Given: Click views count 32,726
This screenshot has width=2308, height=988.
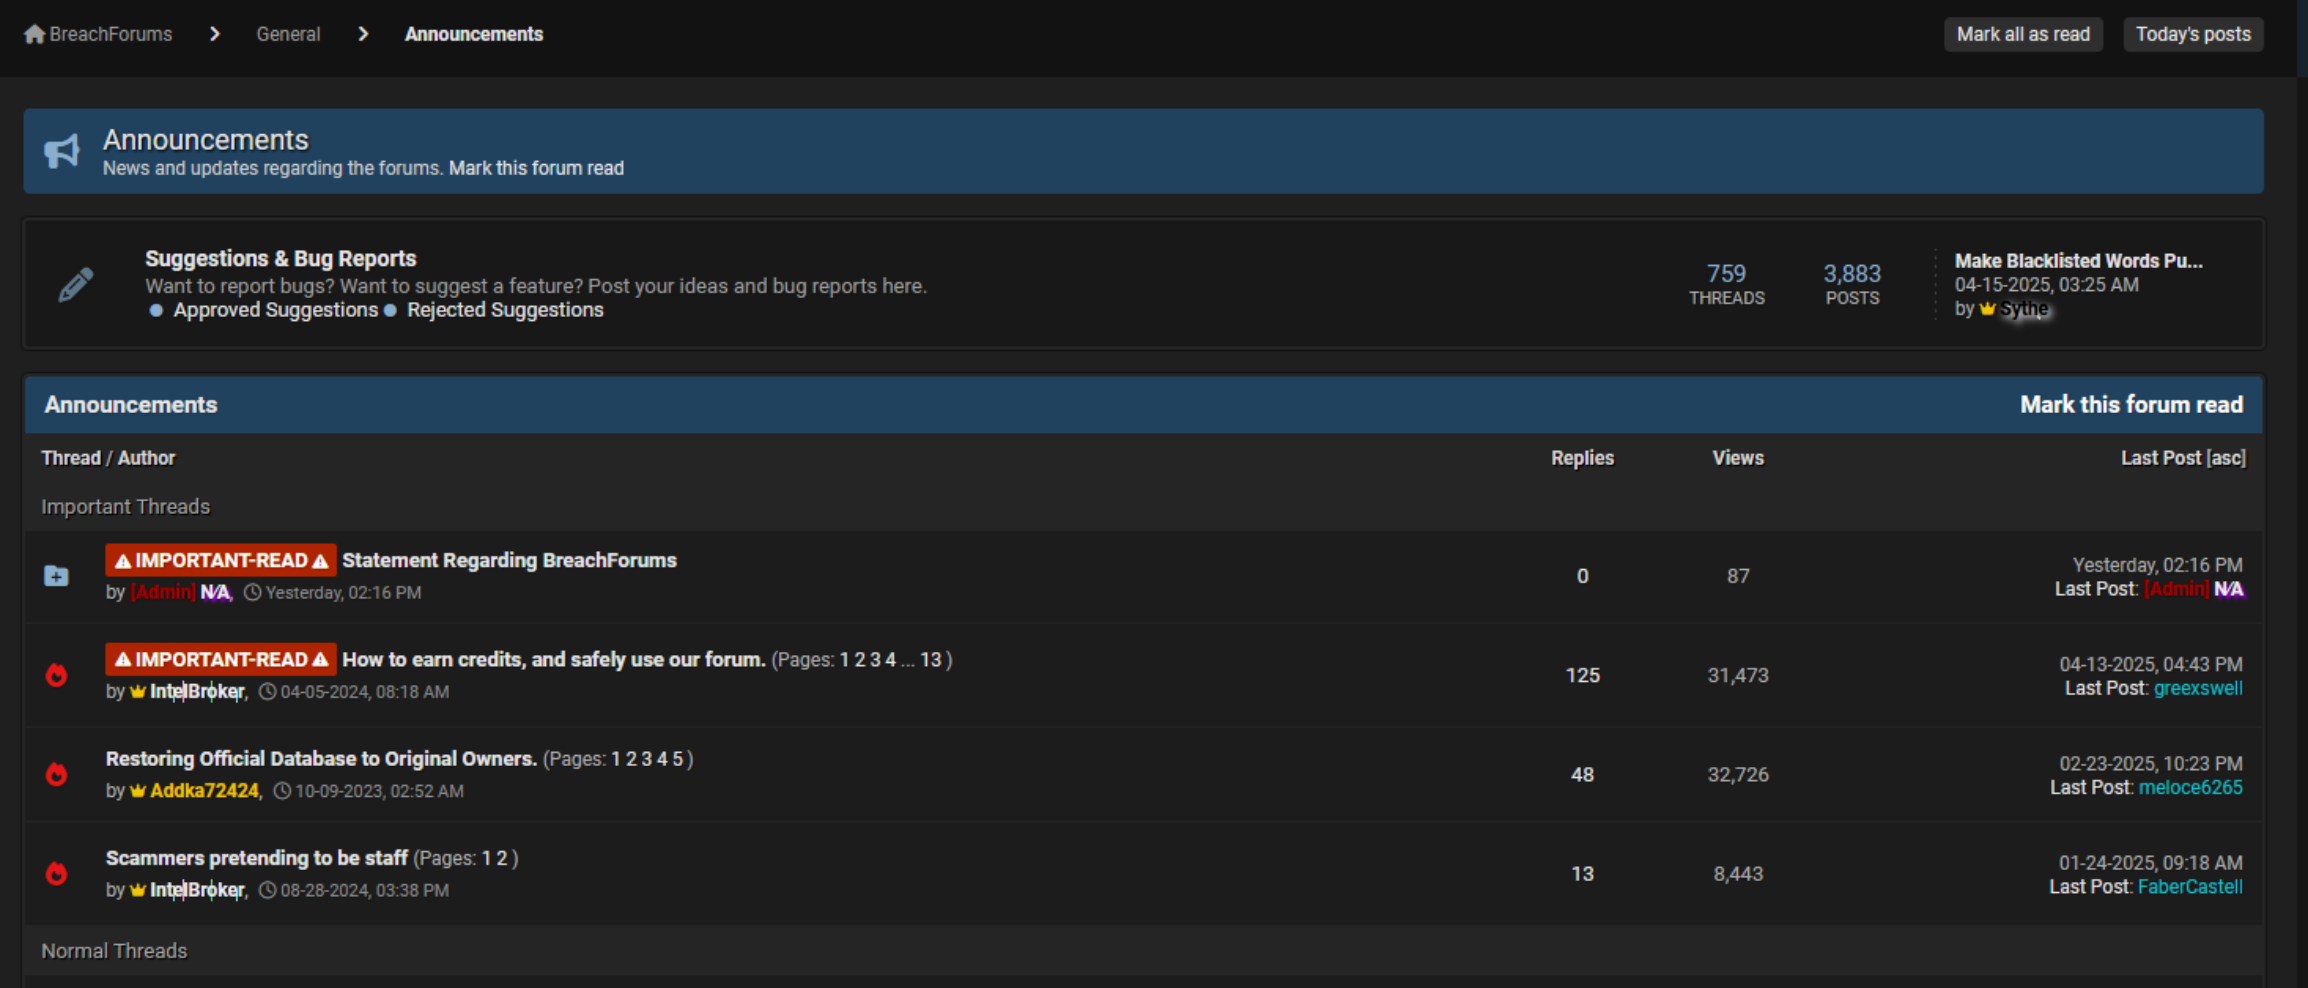Looking at the screenshot, I should 1738,775.
